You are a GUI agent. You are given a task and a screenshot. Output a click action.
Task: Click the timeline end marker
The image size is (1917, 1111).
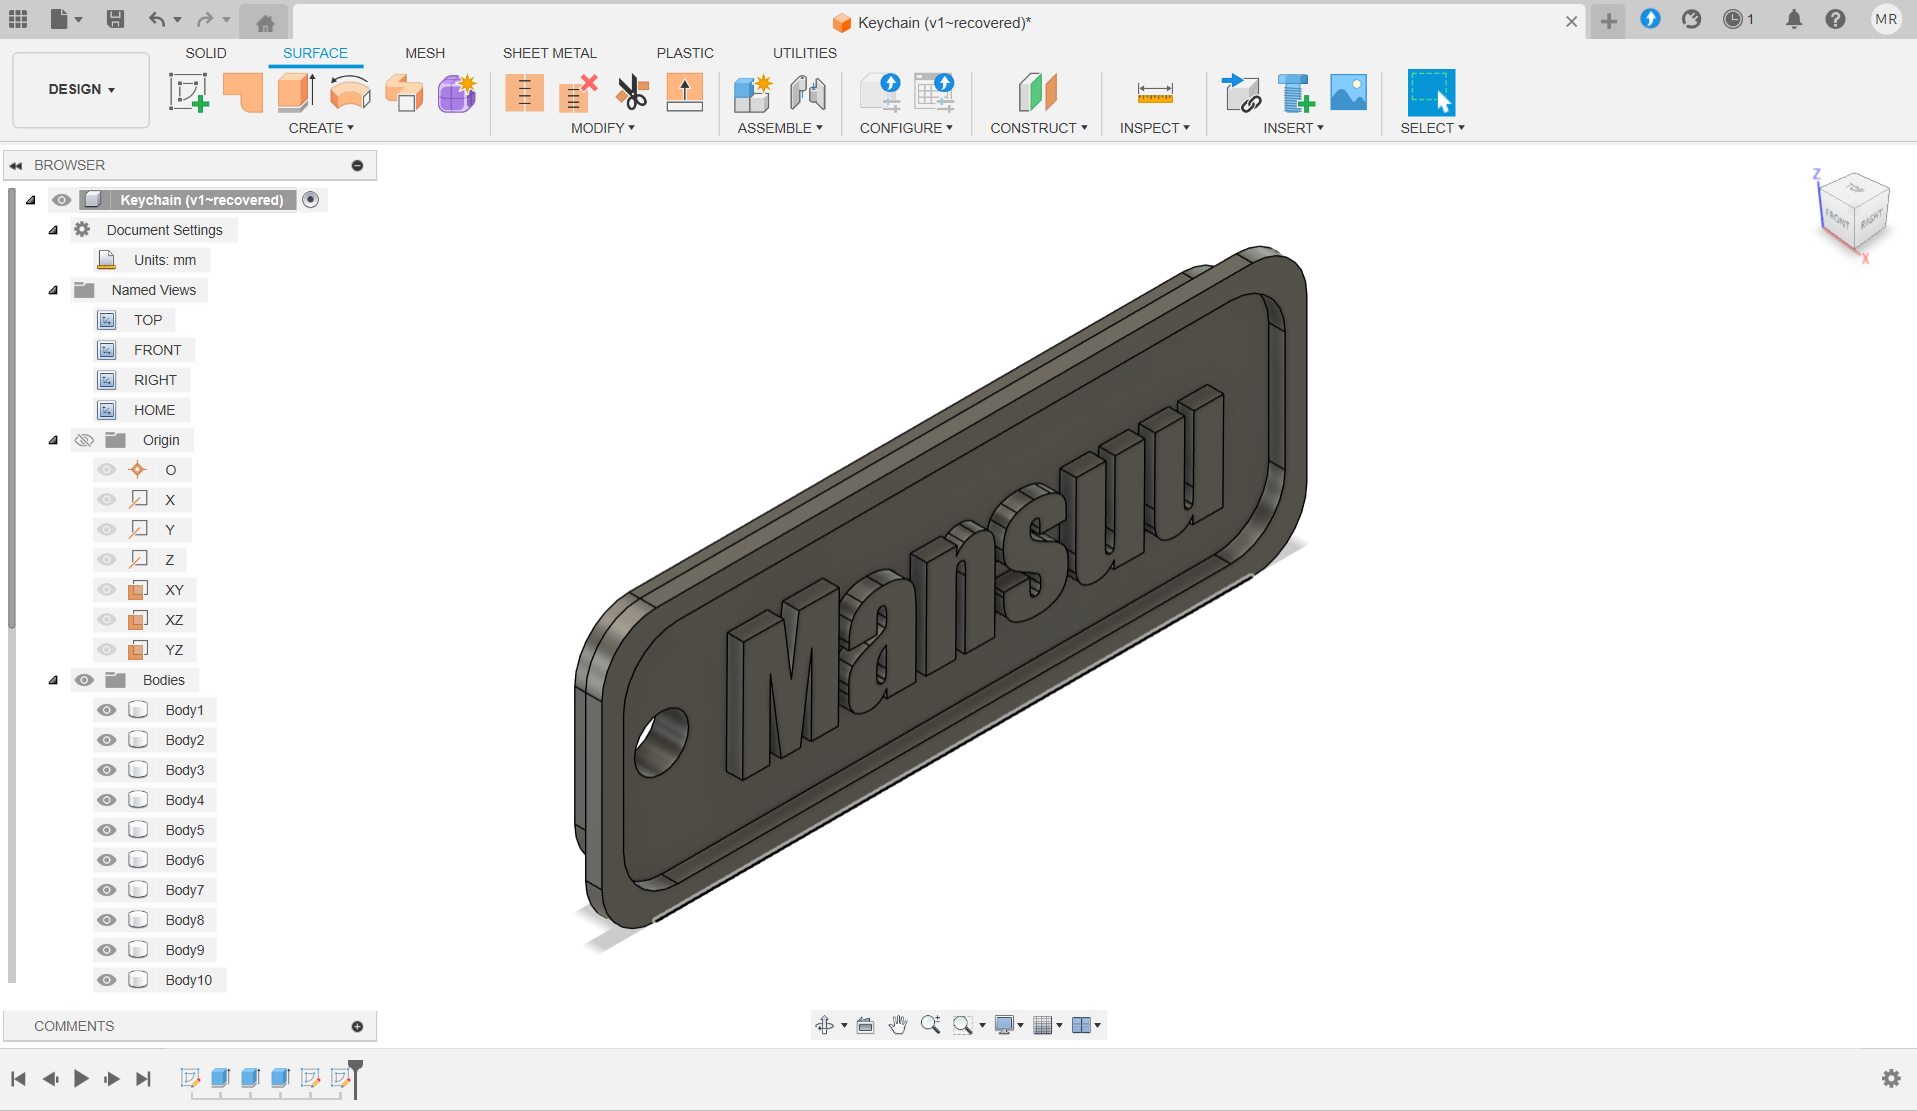pyautogui.click(x=355, y=1077)
